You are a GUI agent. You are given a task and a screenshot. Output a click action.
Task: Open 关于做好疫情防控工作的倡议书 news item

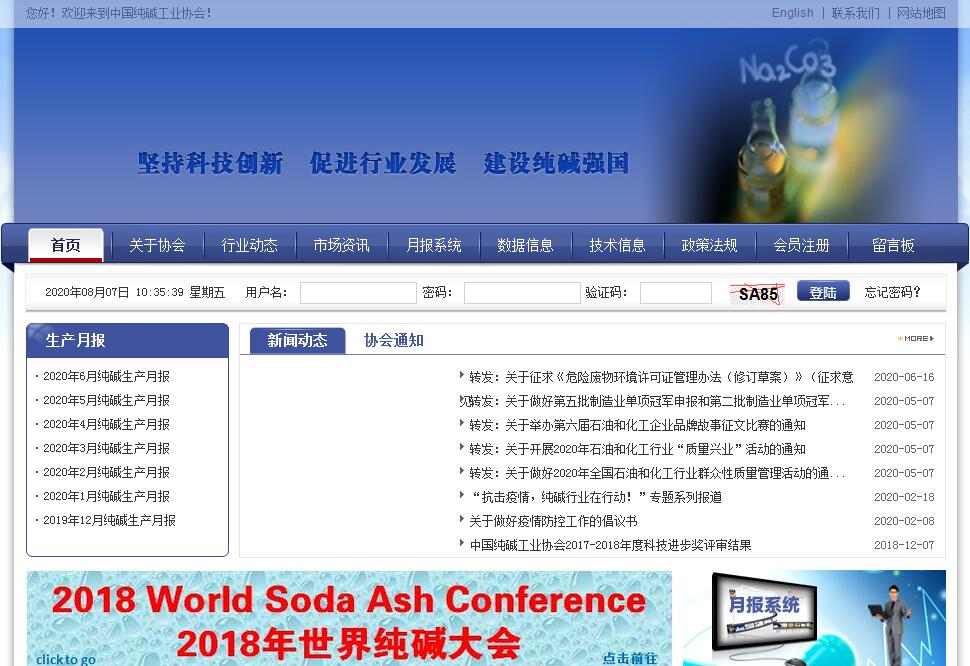click(x=553, y=521)
